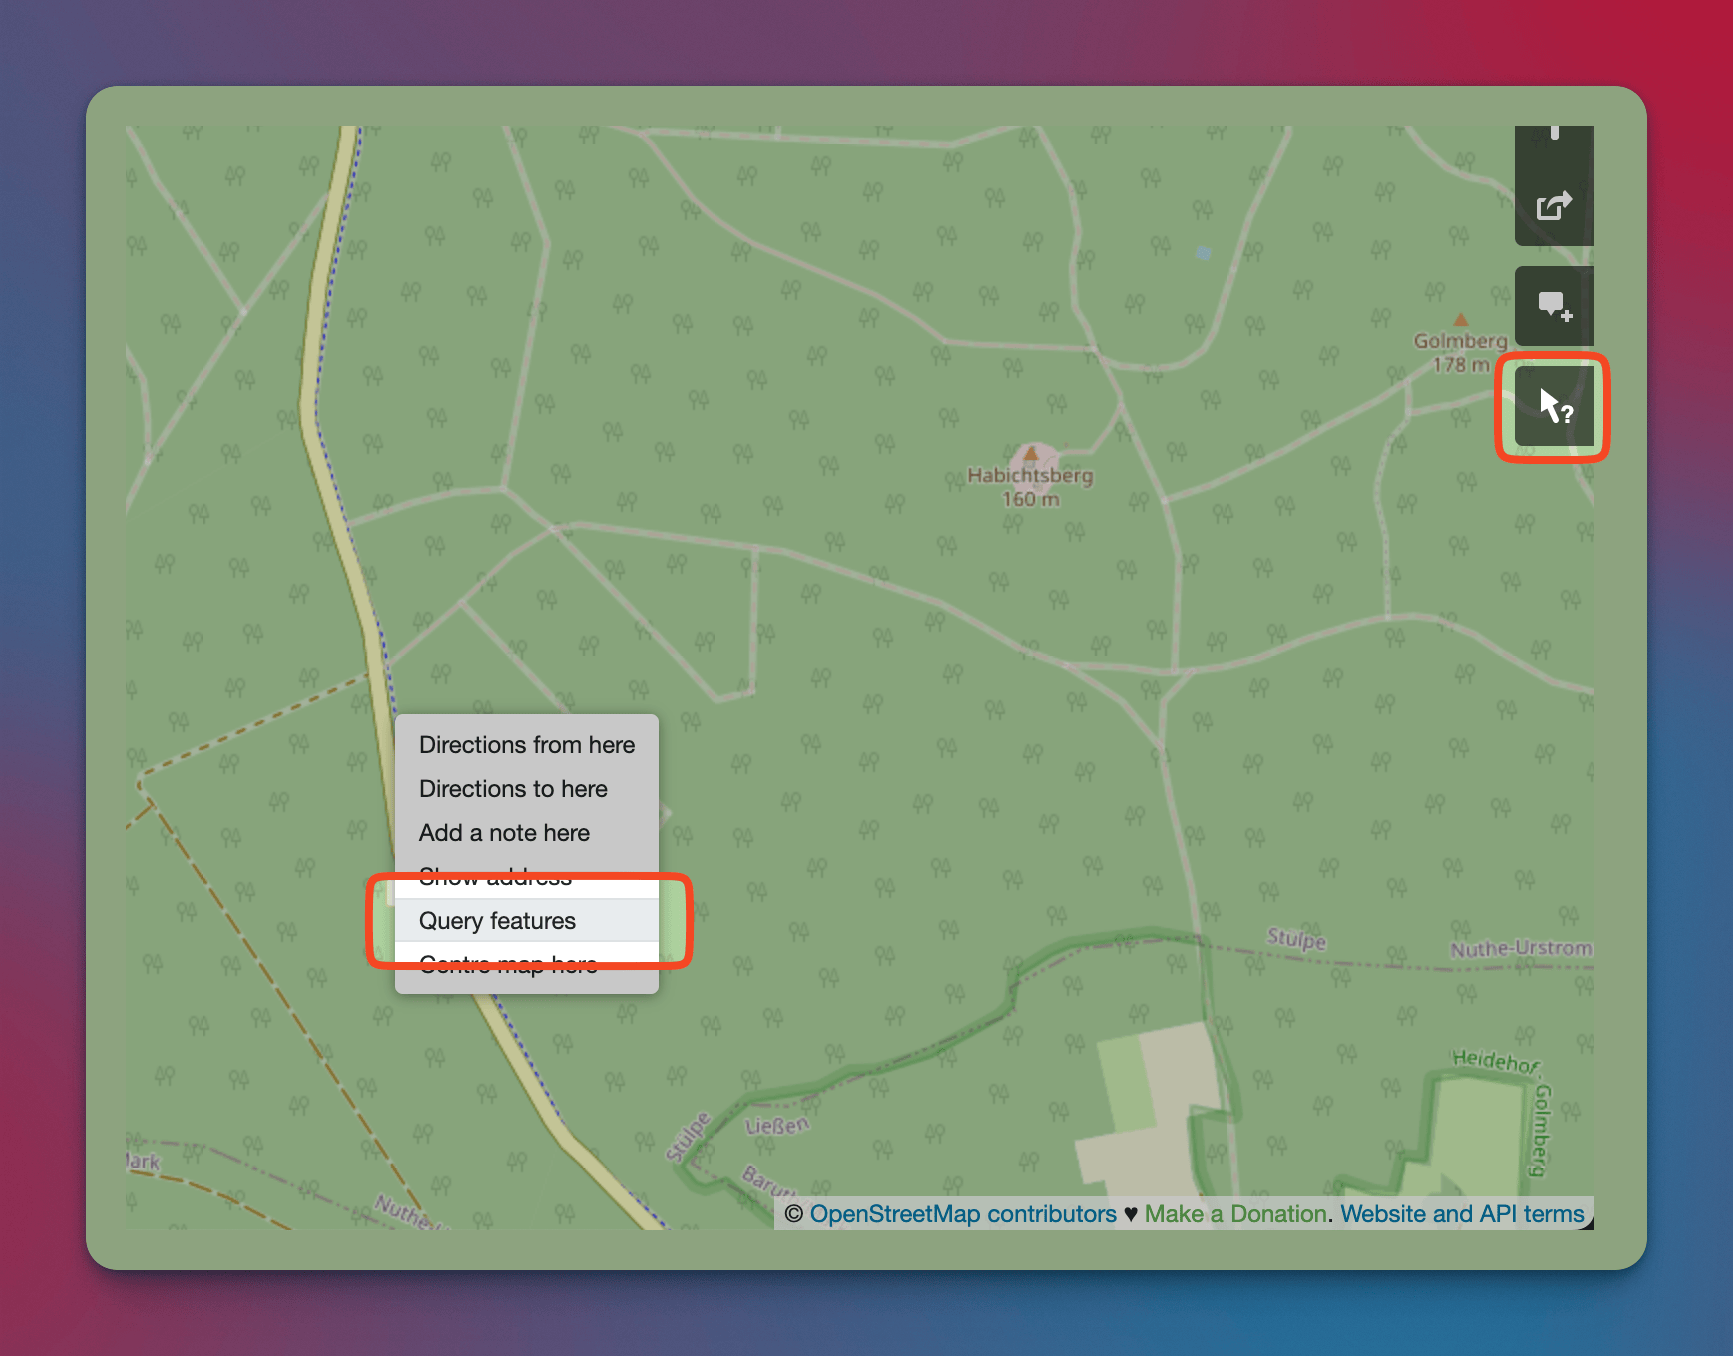This screenshot has width=1733, height=1356.
Task: Click the Add a note speech-bubble icon
Action: coord(1553,305)
